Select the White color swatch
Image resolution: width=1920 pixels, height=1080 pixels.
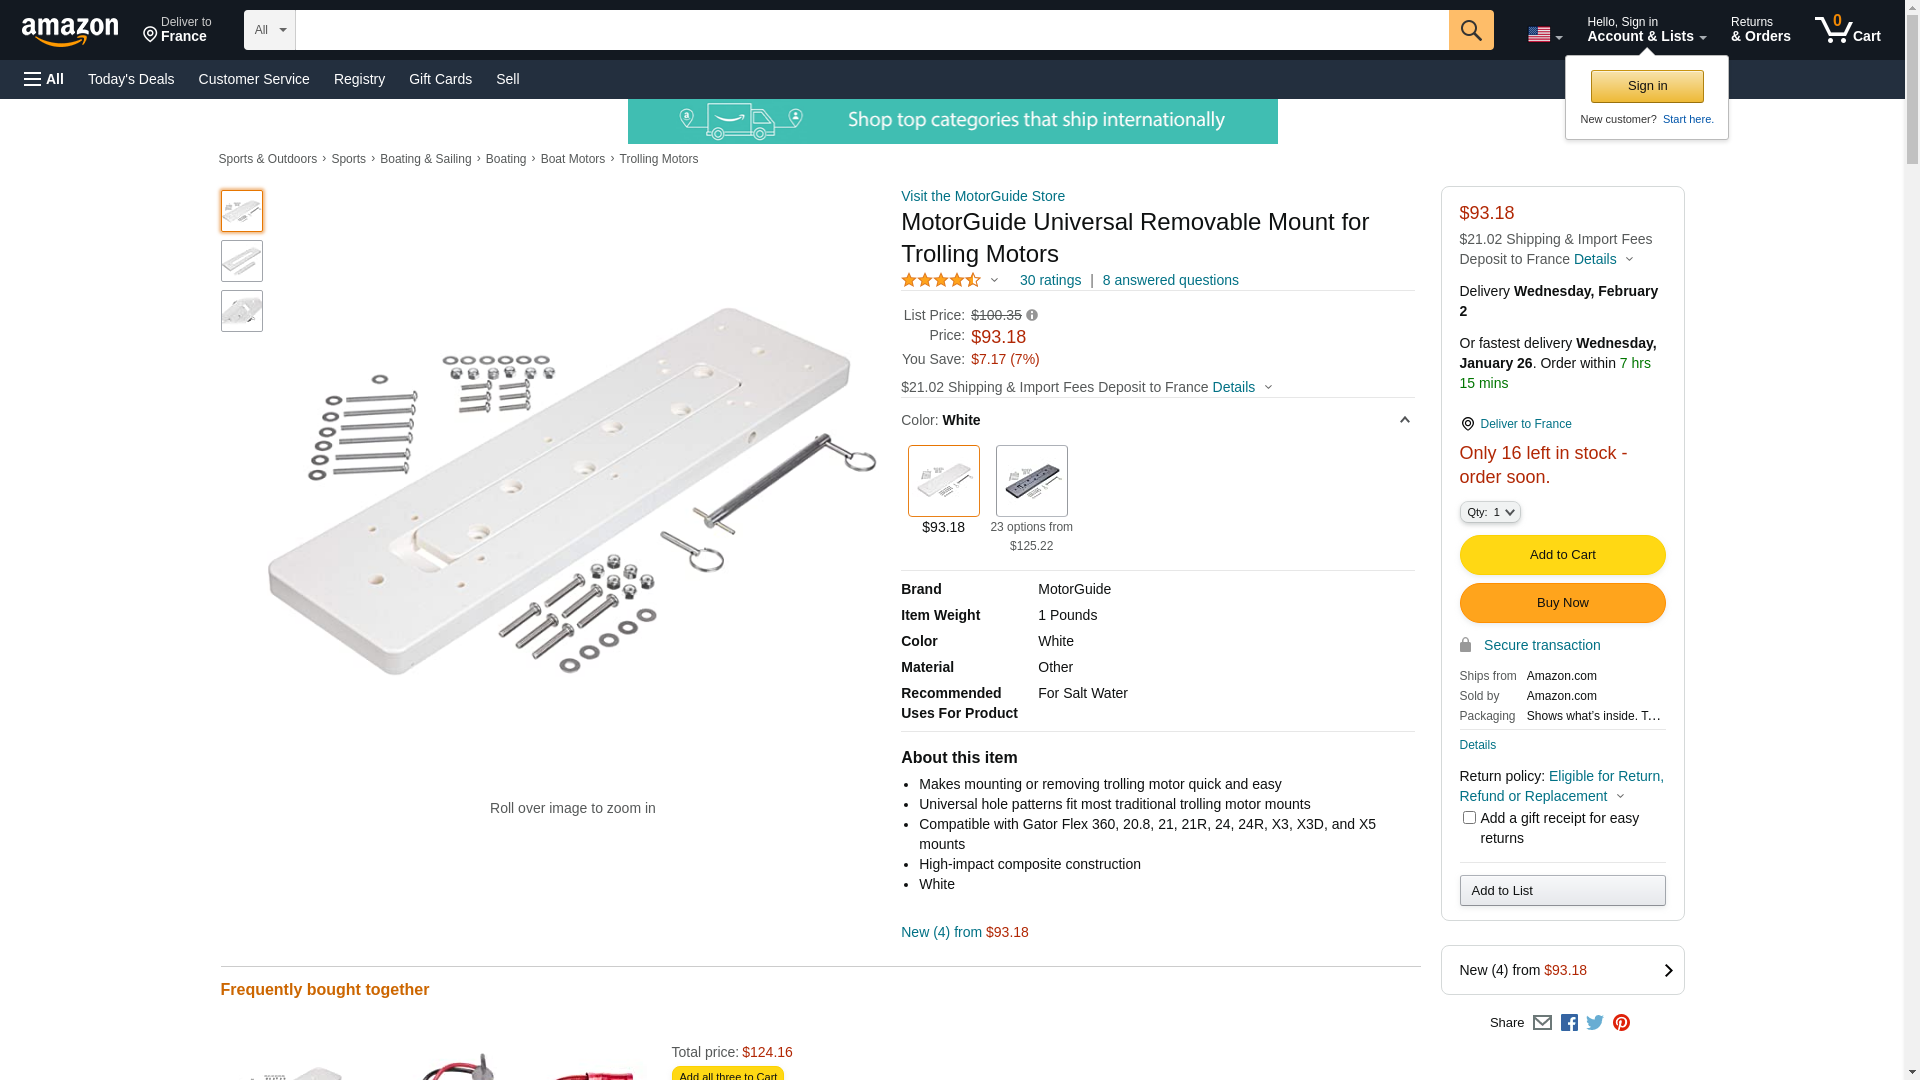pos(943,481)
